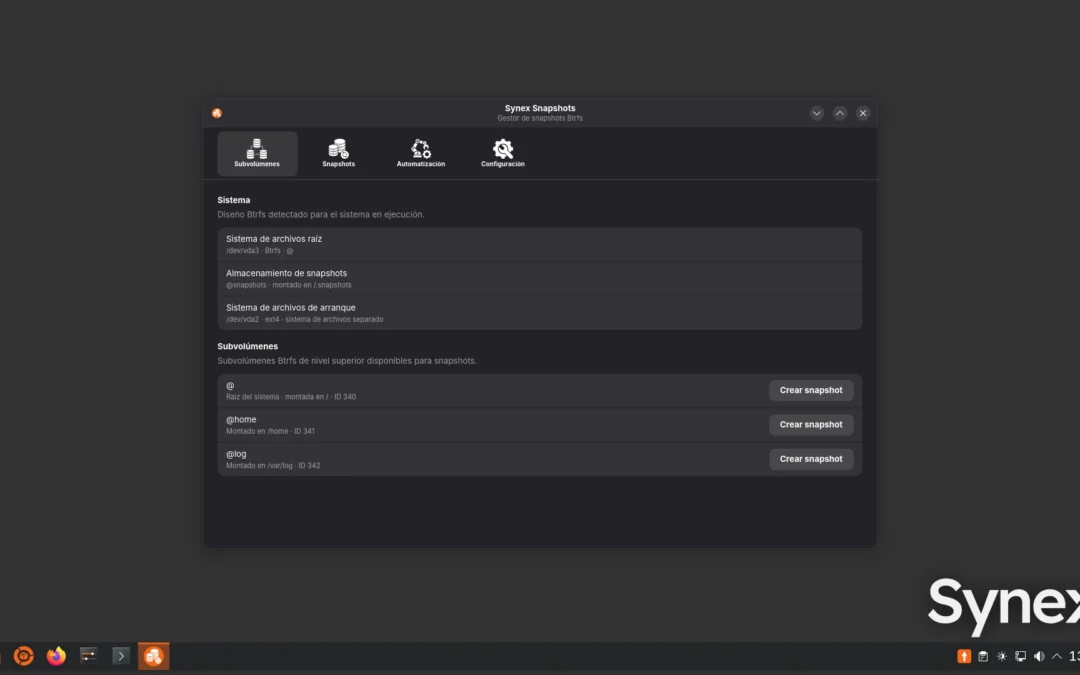Create a snapshot of @home

pyautogui.click(x=811, y=425)
